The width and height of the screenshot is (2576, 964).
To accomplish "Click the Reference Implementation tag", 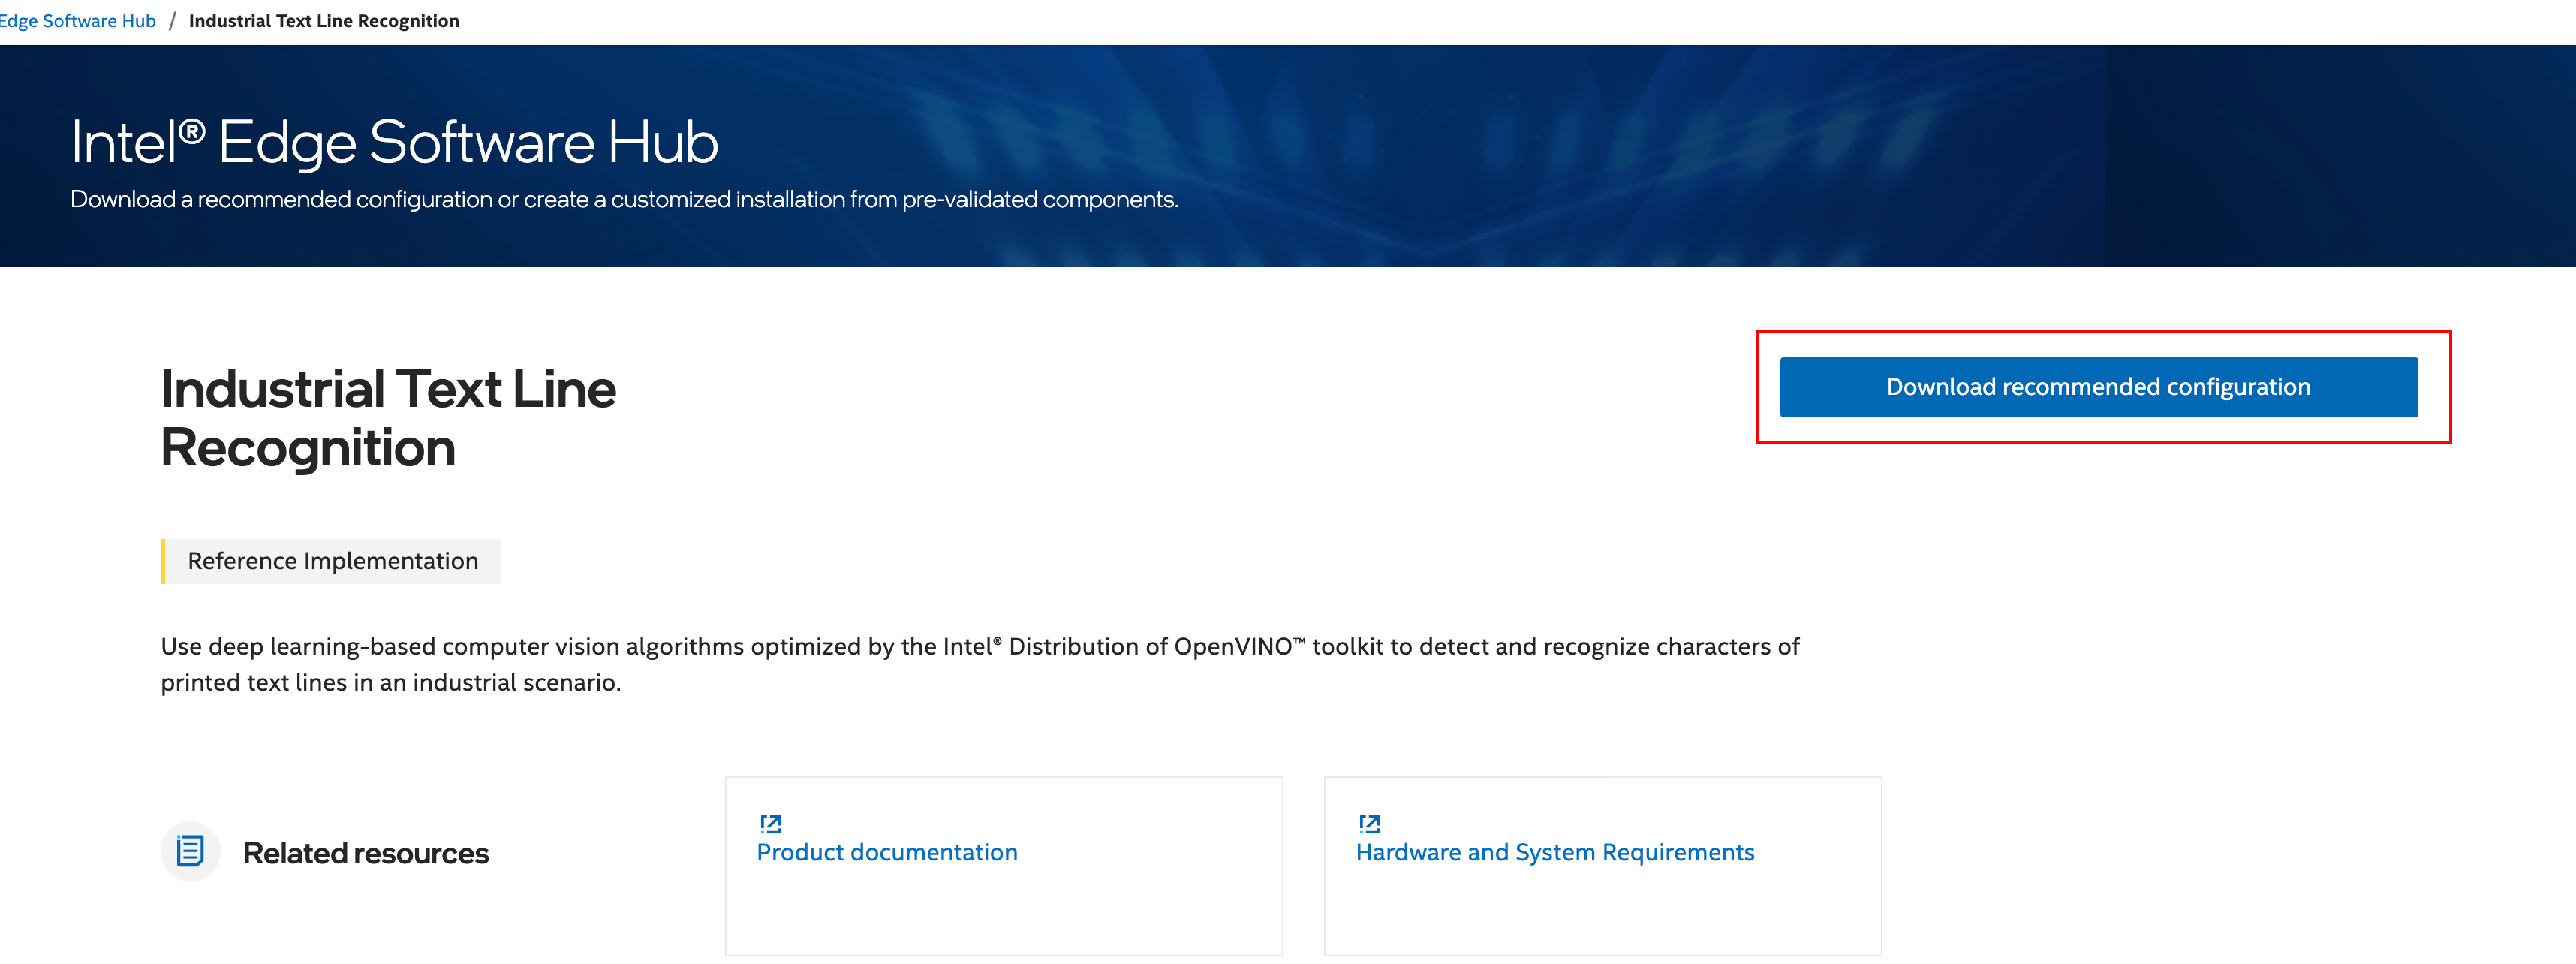I will point(331,561).
